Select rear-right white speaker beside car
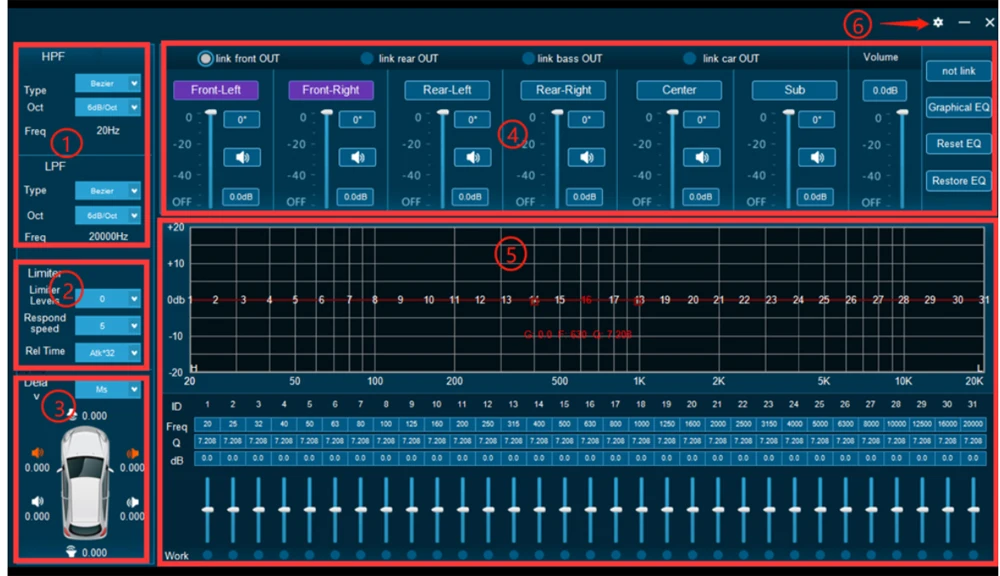The width and height of the screenshot is (1000, 576). [x=132, y=501]
